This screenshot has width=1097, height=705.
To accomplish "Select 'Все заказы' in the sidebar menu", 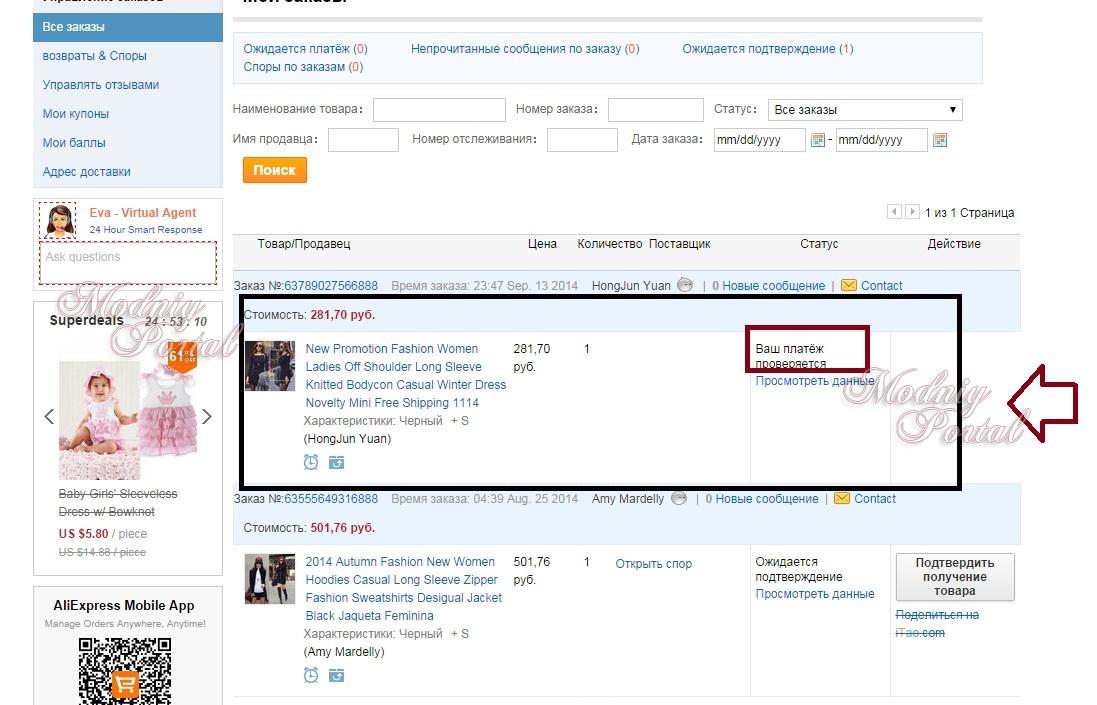I will coord(128,27).
